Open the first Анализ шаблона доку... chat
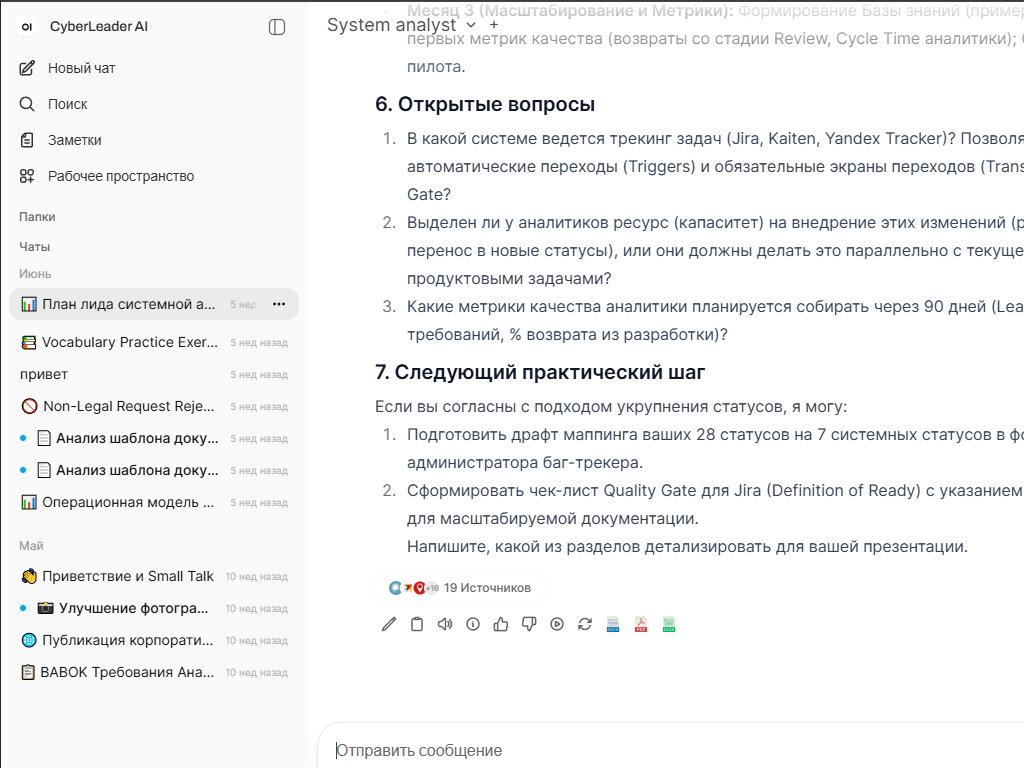1024x768 pixels. 154,438
